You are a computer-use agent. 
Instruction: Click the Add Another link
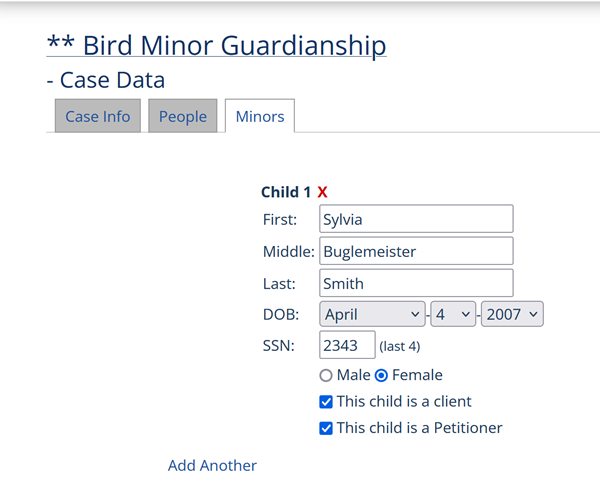pos(212,465)
